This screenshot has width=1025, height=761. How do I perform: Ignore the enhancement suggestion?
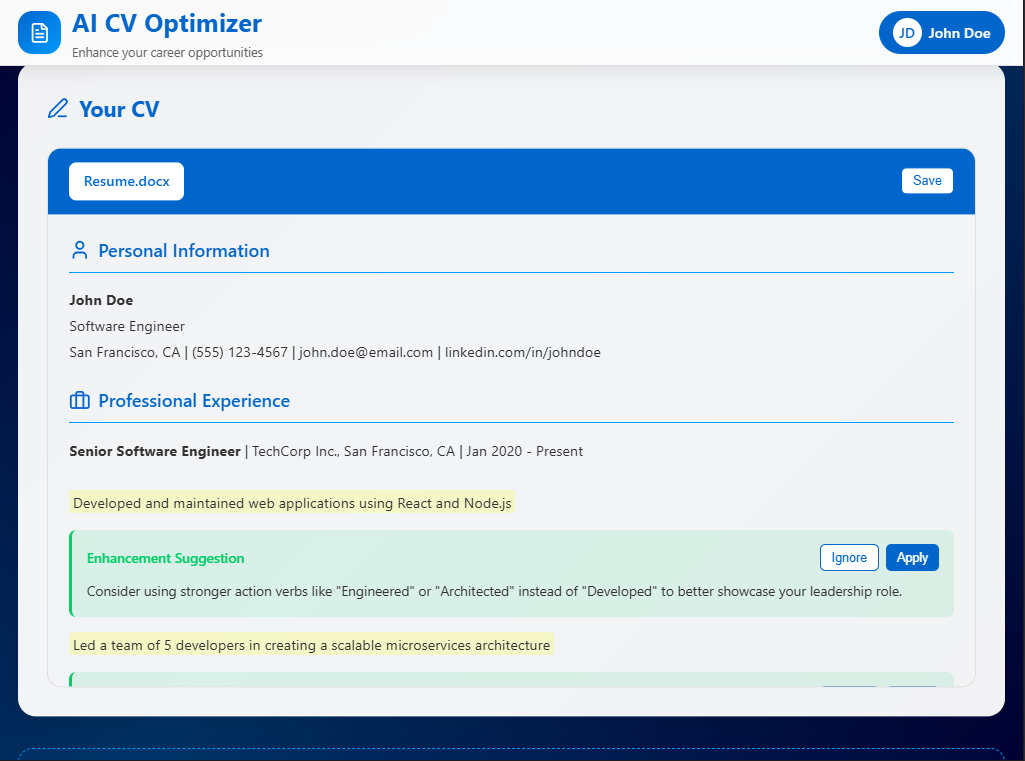848,557
